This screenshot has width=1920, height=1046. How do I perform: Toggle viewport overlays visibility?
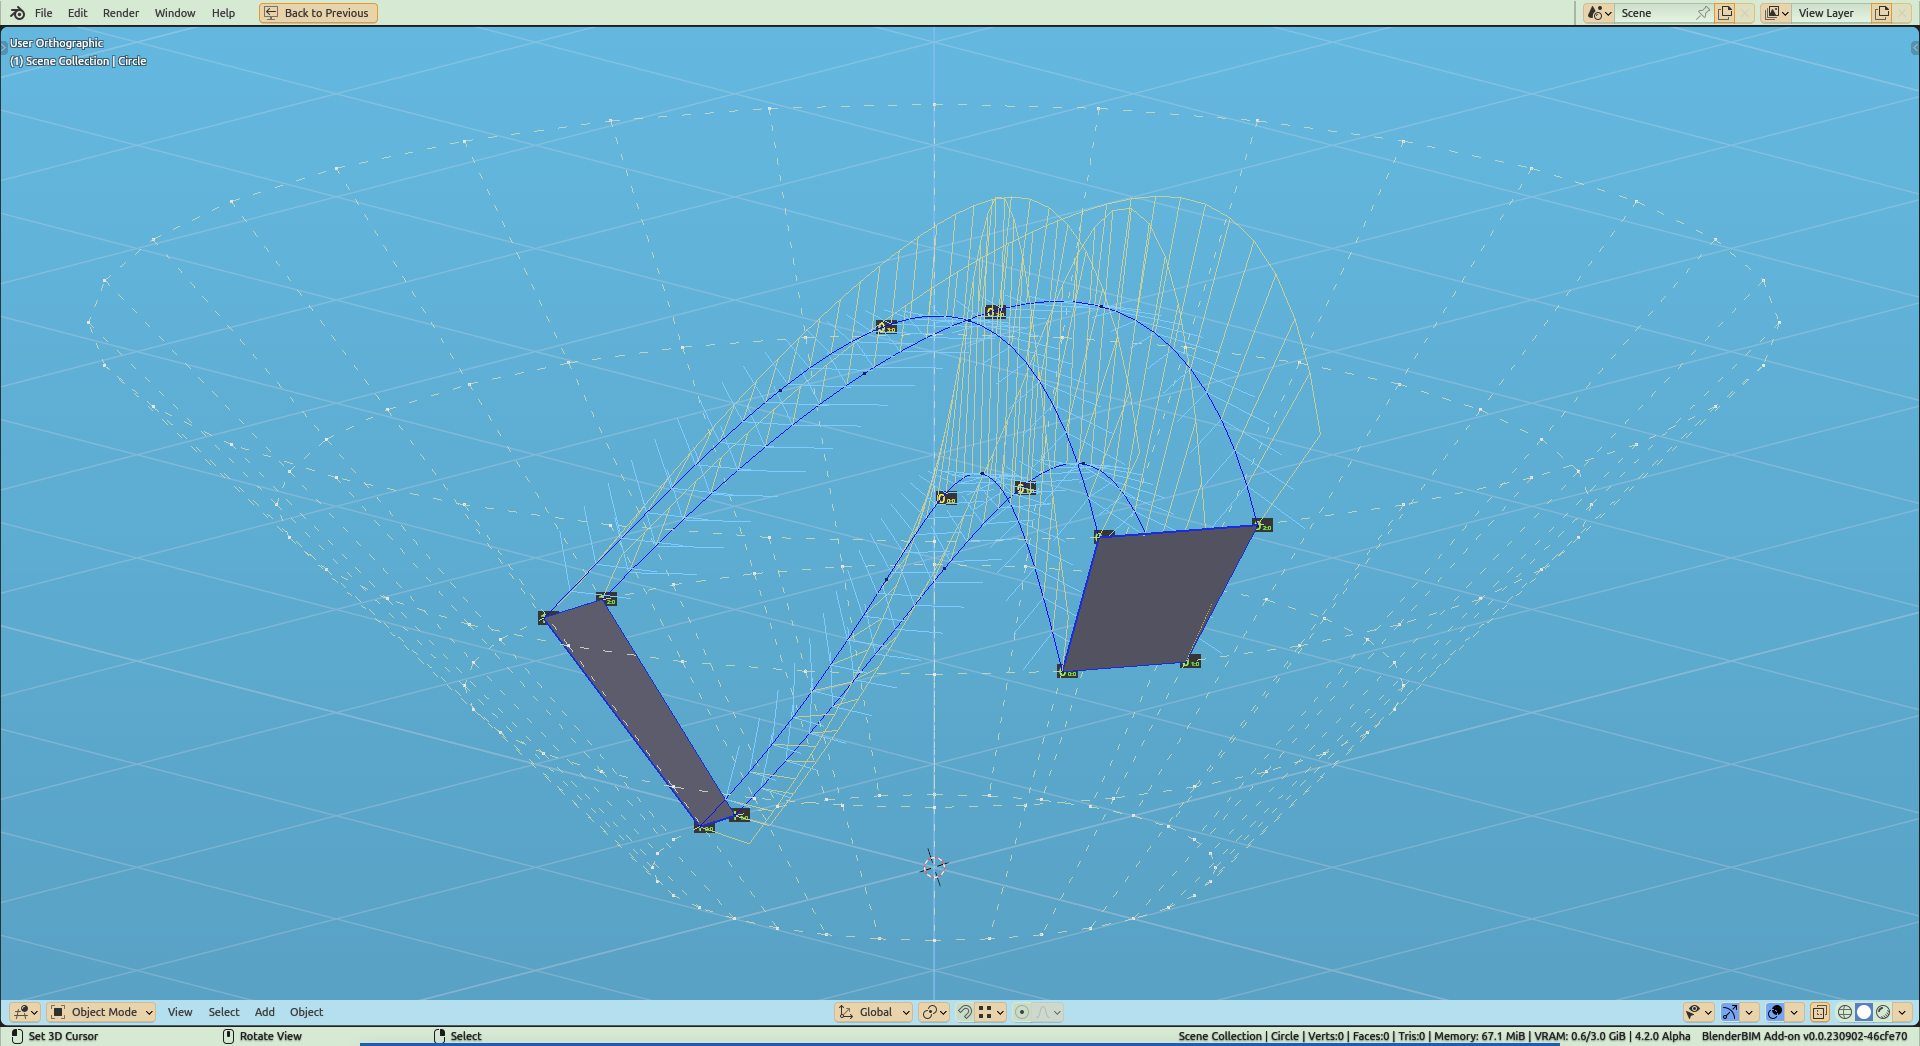pyautogui.click(x=1775, y=1012)
